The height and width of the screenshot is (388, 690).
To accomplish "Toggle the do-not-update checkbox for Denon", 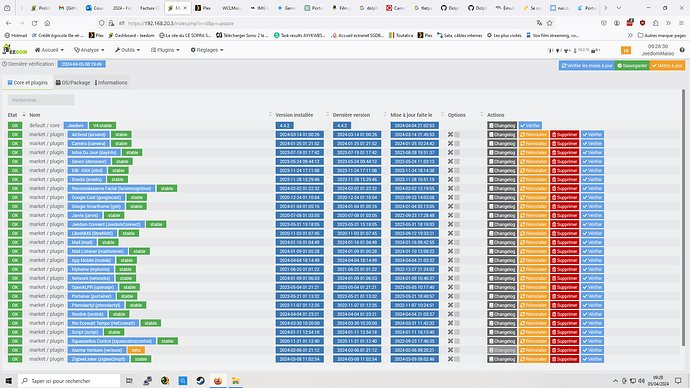I will 457,161.
